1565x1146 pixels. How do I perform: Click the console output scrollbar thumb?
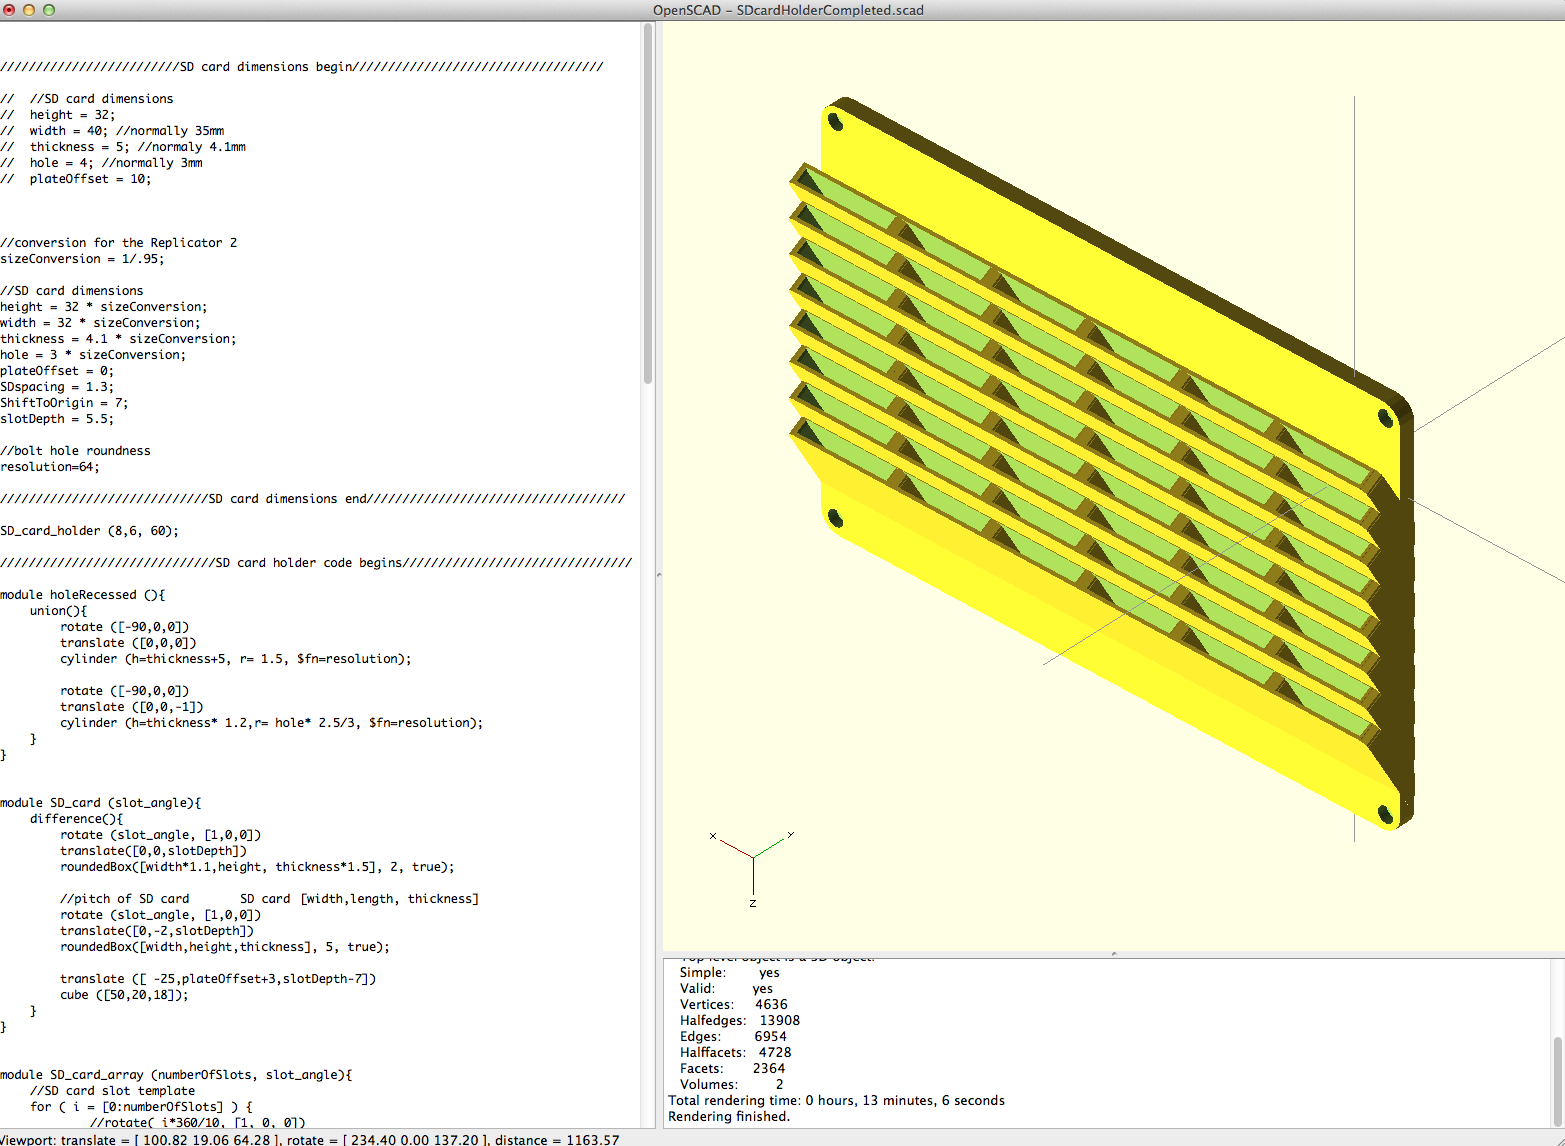pos(1557,1081)
